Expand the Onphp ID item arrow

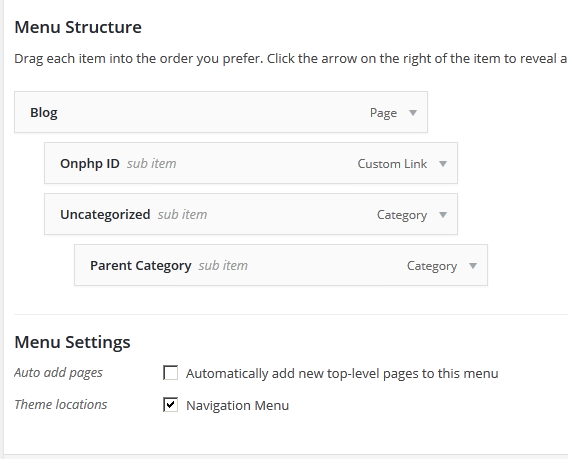tap(443, 164)
